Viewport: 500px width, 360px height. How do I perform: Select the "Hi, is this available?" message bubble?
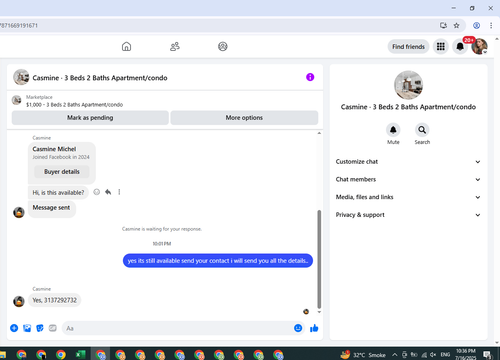coord(58,193)
